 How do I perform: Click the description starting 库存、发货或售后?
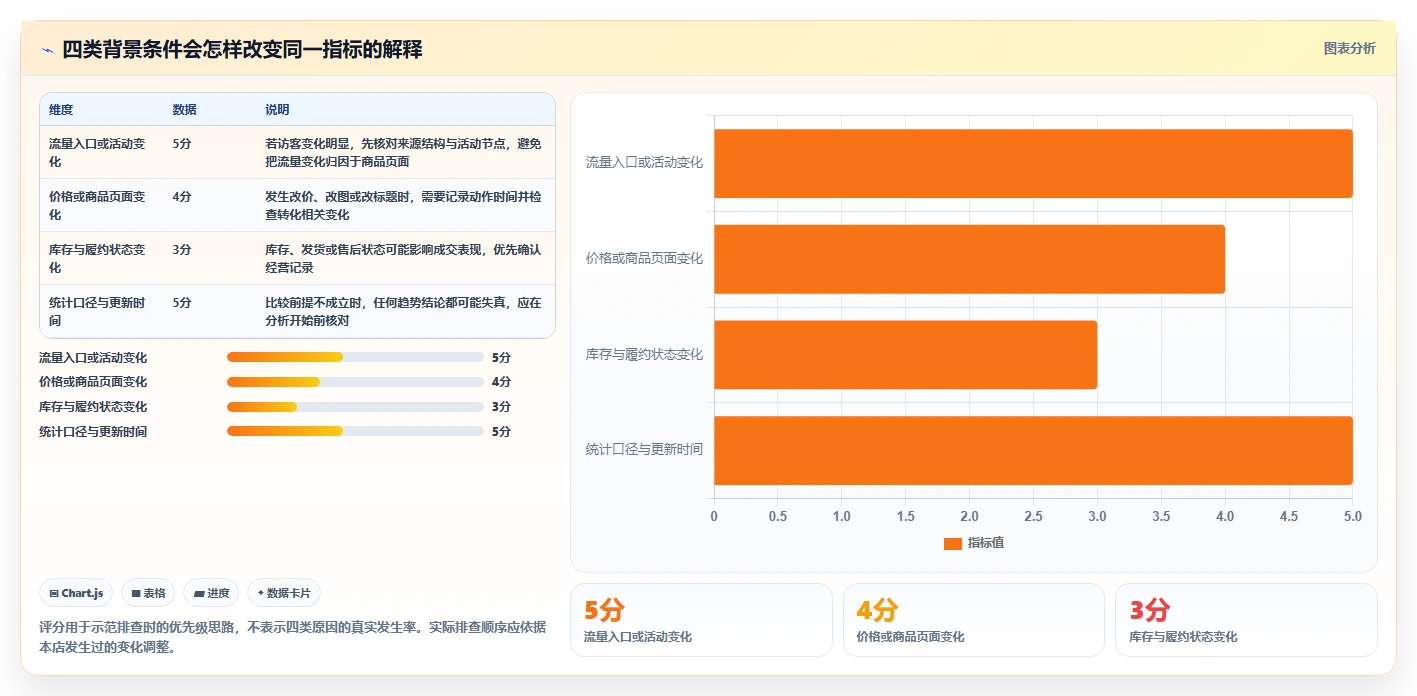click(x=404, y=258)
